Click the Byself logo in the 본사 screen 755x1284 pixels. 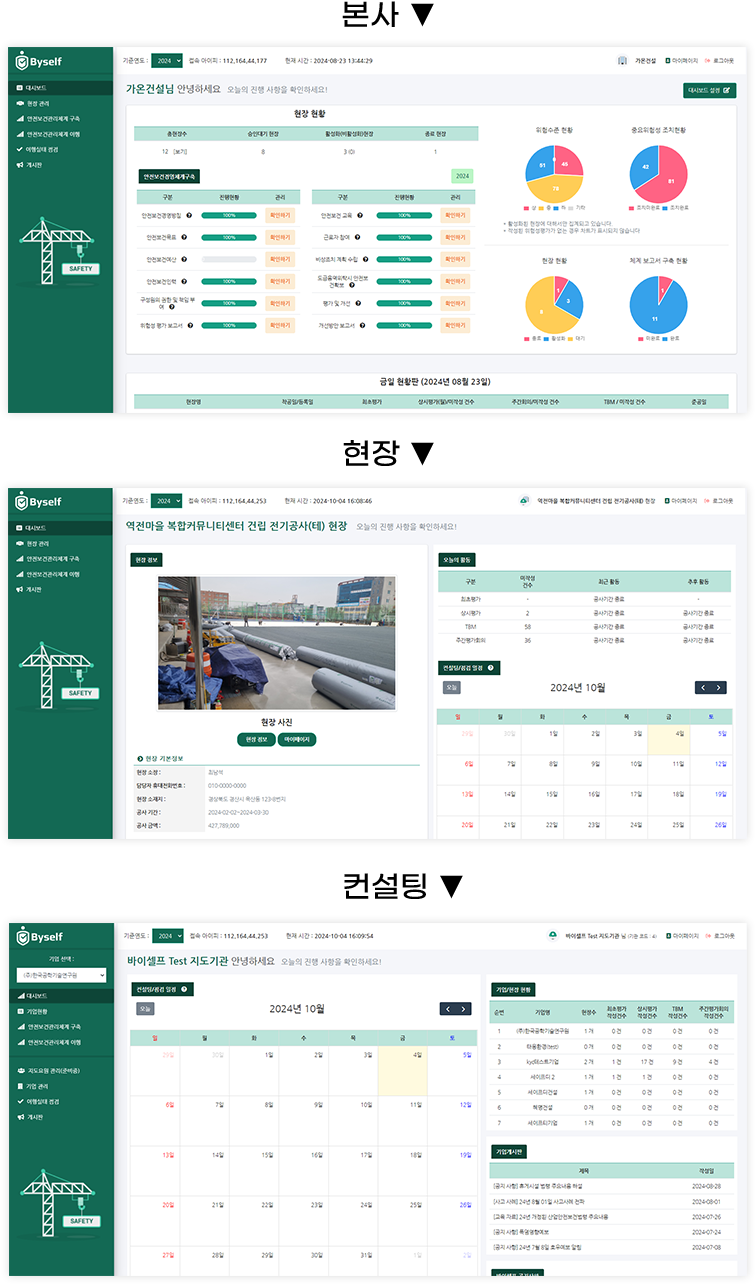(39, 61)
